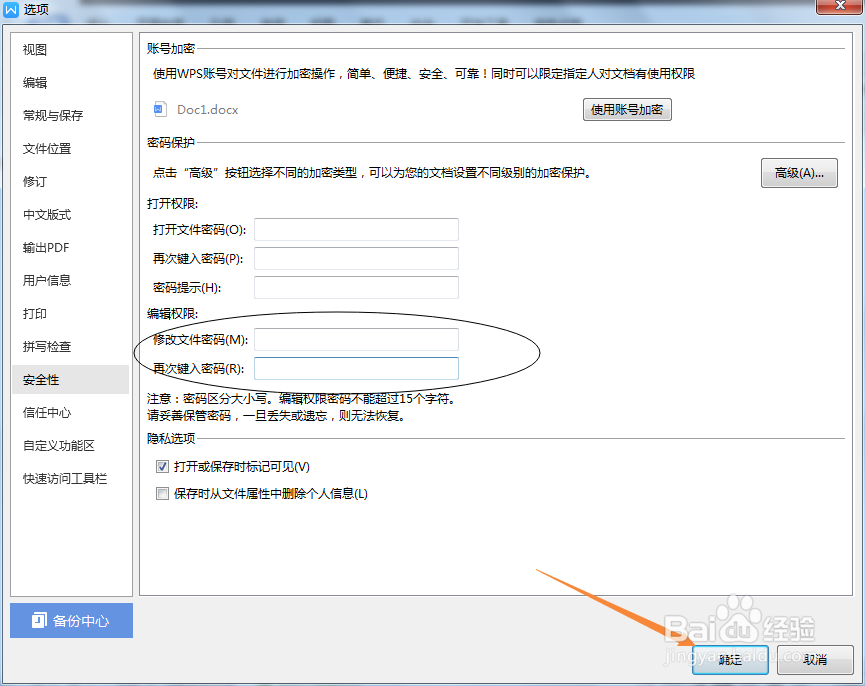Click the 确定 confirm button

[x=730, y=661]
